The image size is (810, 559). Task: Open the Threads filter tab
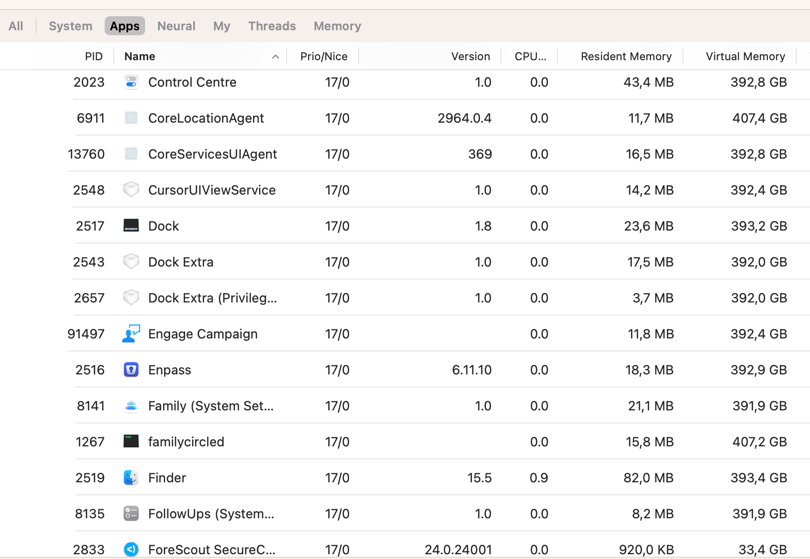point(272,26)
